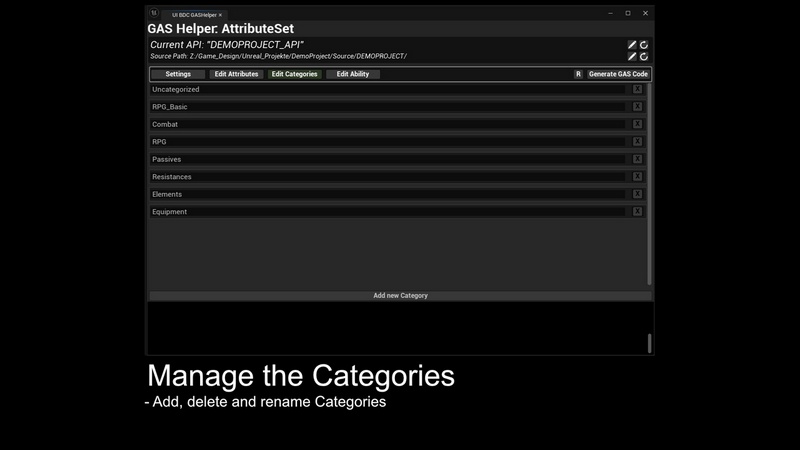
Task: Close the UI BDC GASHelper tab
Action: [x=220, y=15]
